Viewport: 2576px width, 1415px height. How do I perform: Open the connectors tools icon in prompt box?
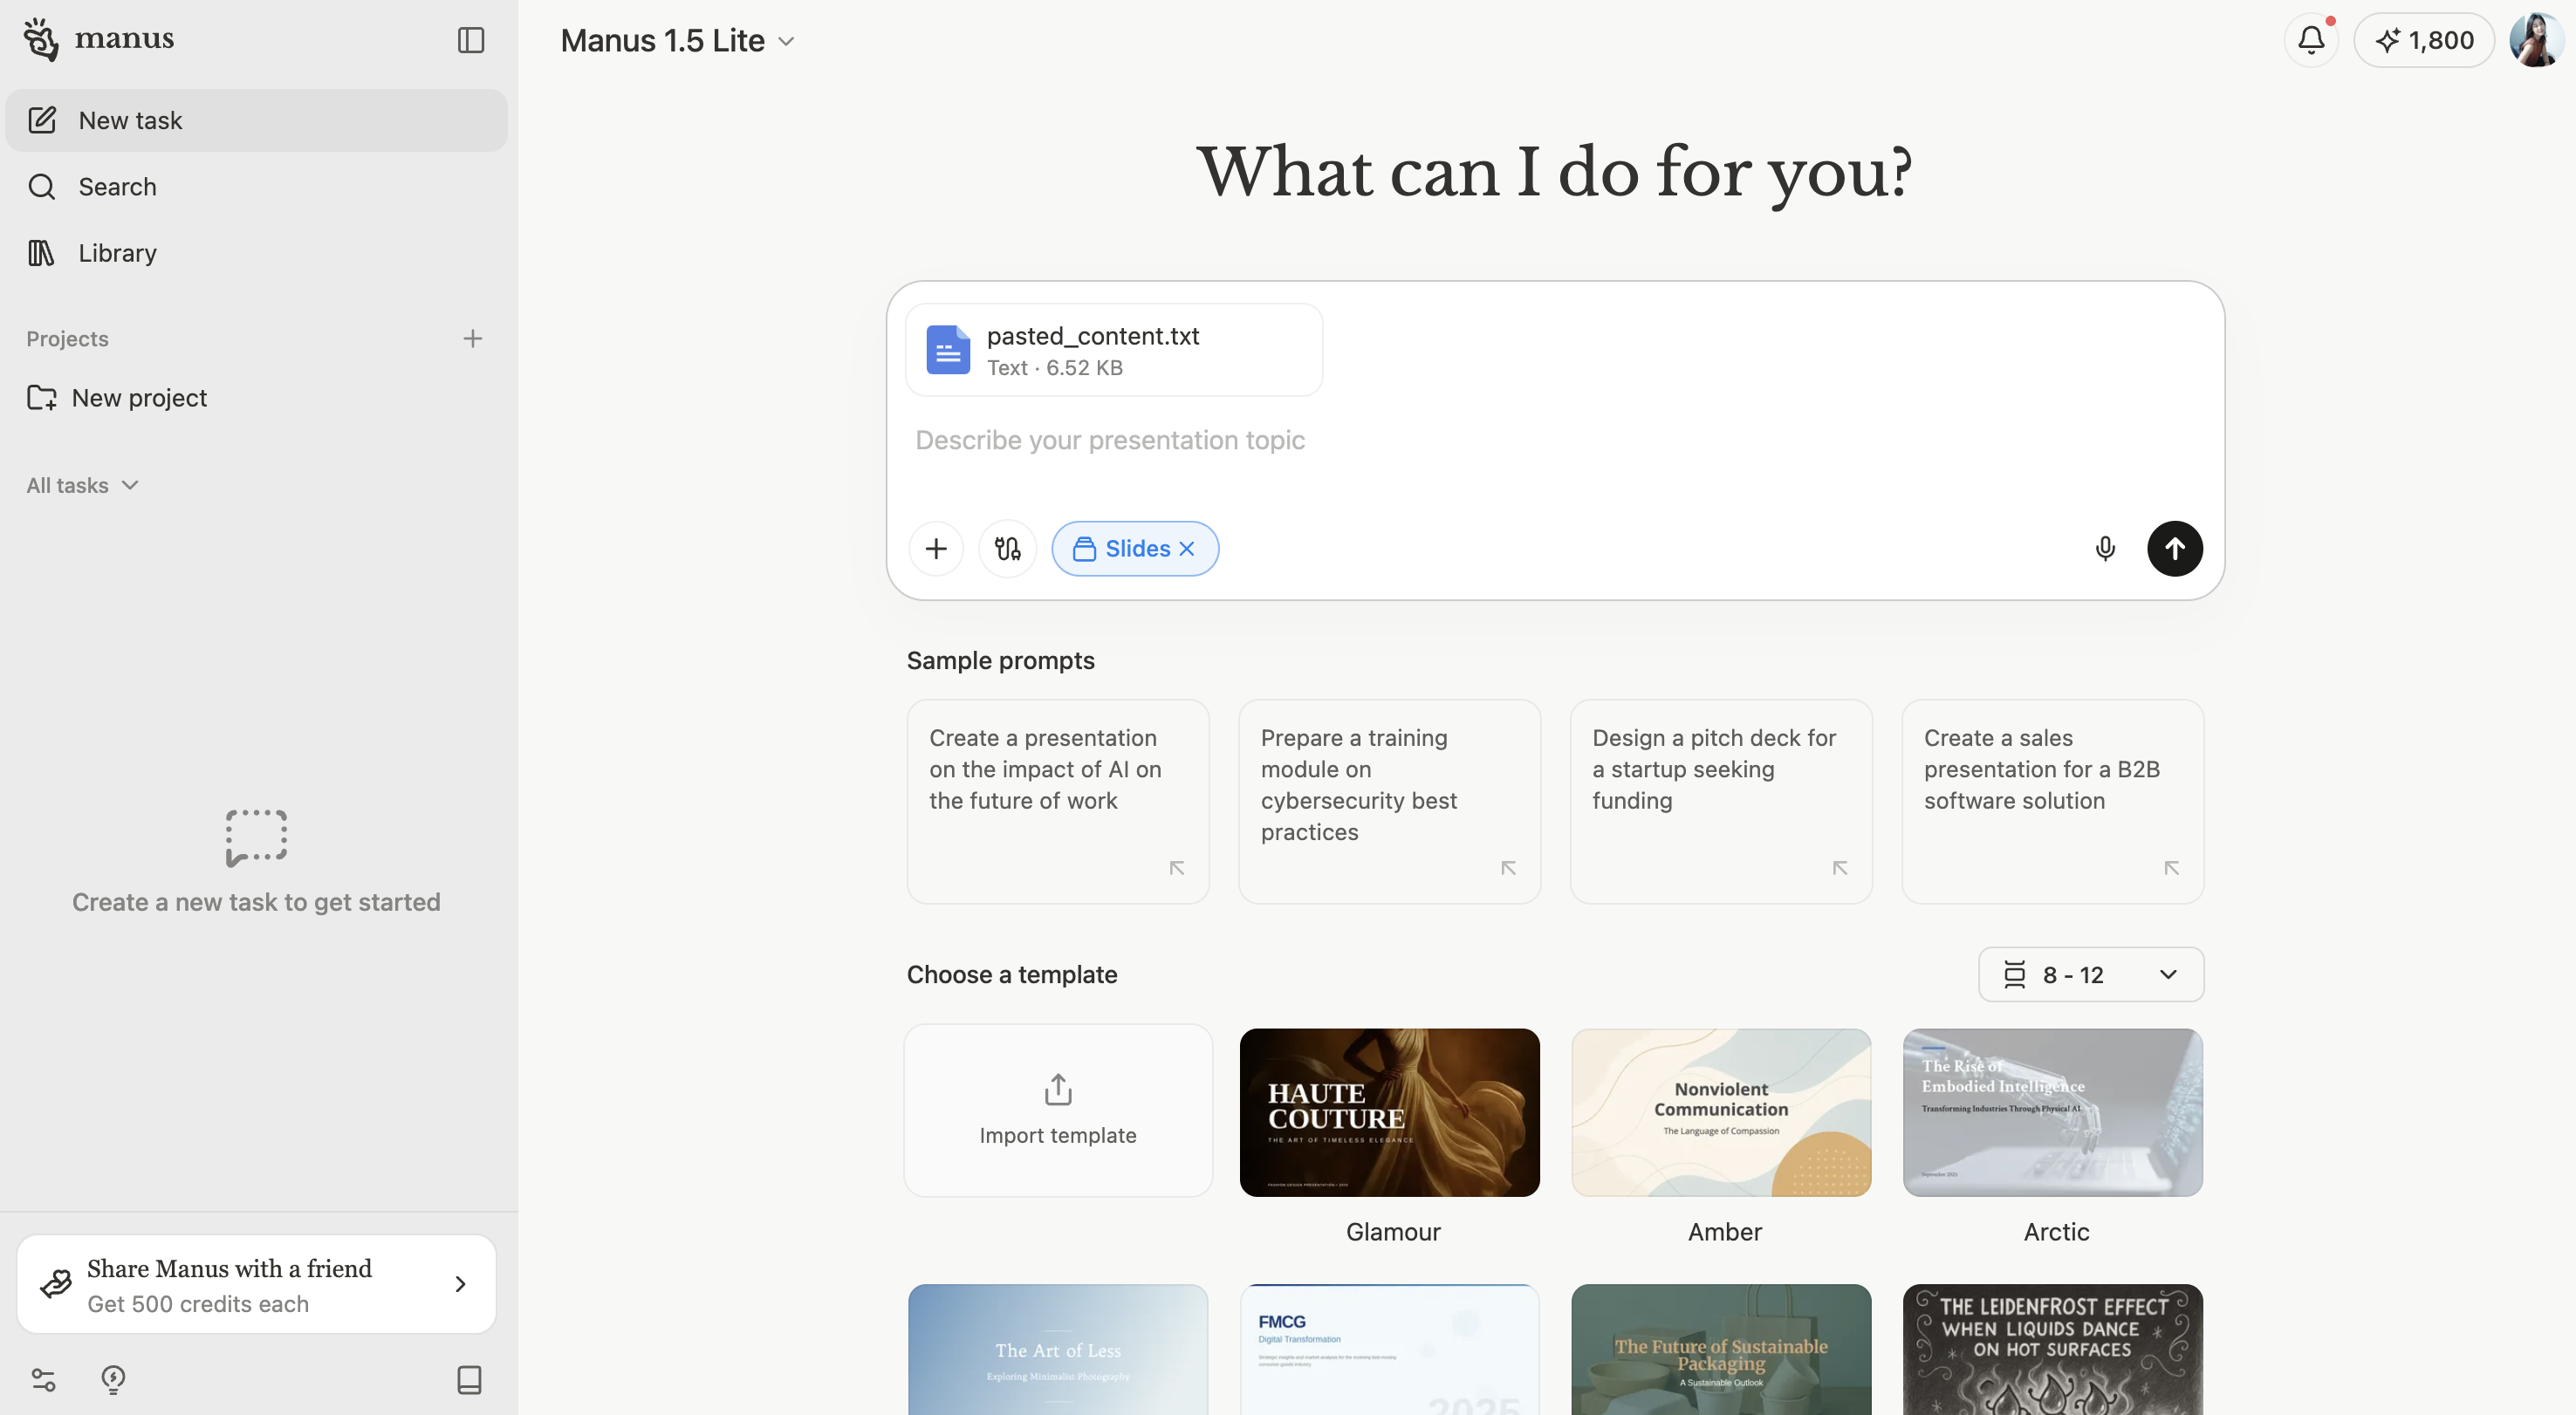point(1007,549)
